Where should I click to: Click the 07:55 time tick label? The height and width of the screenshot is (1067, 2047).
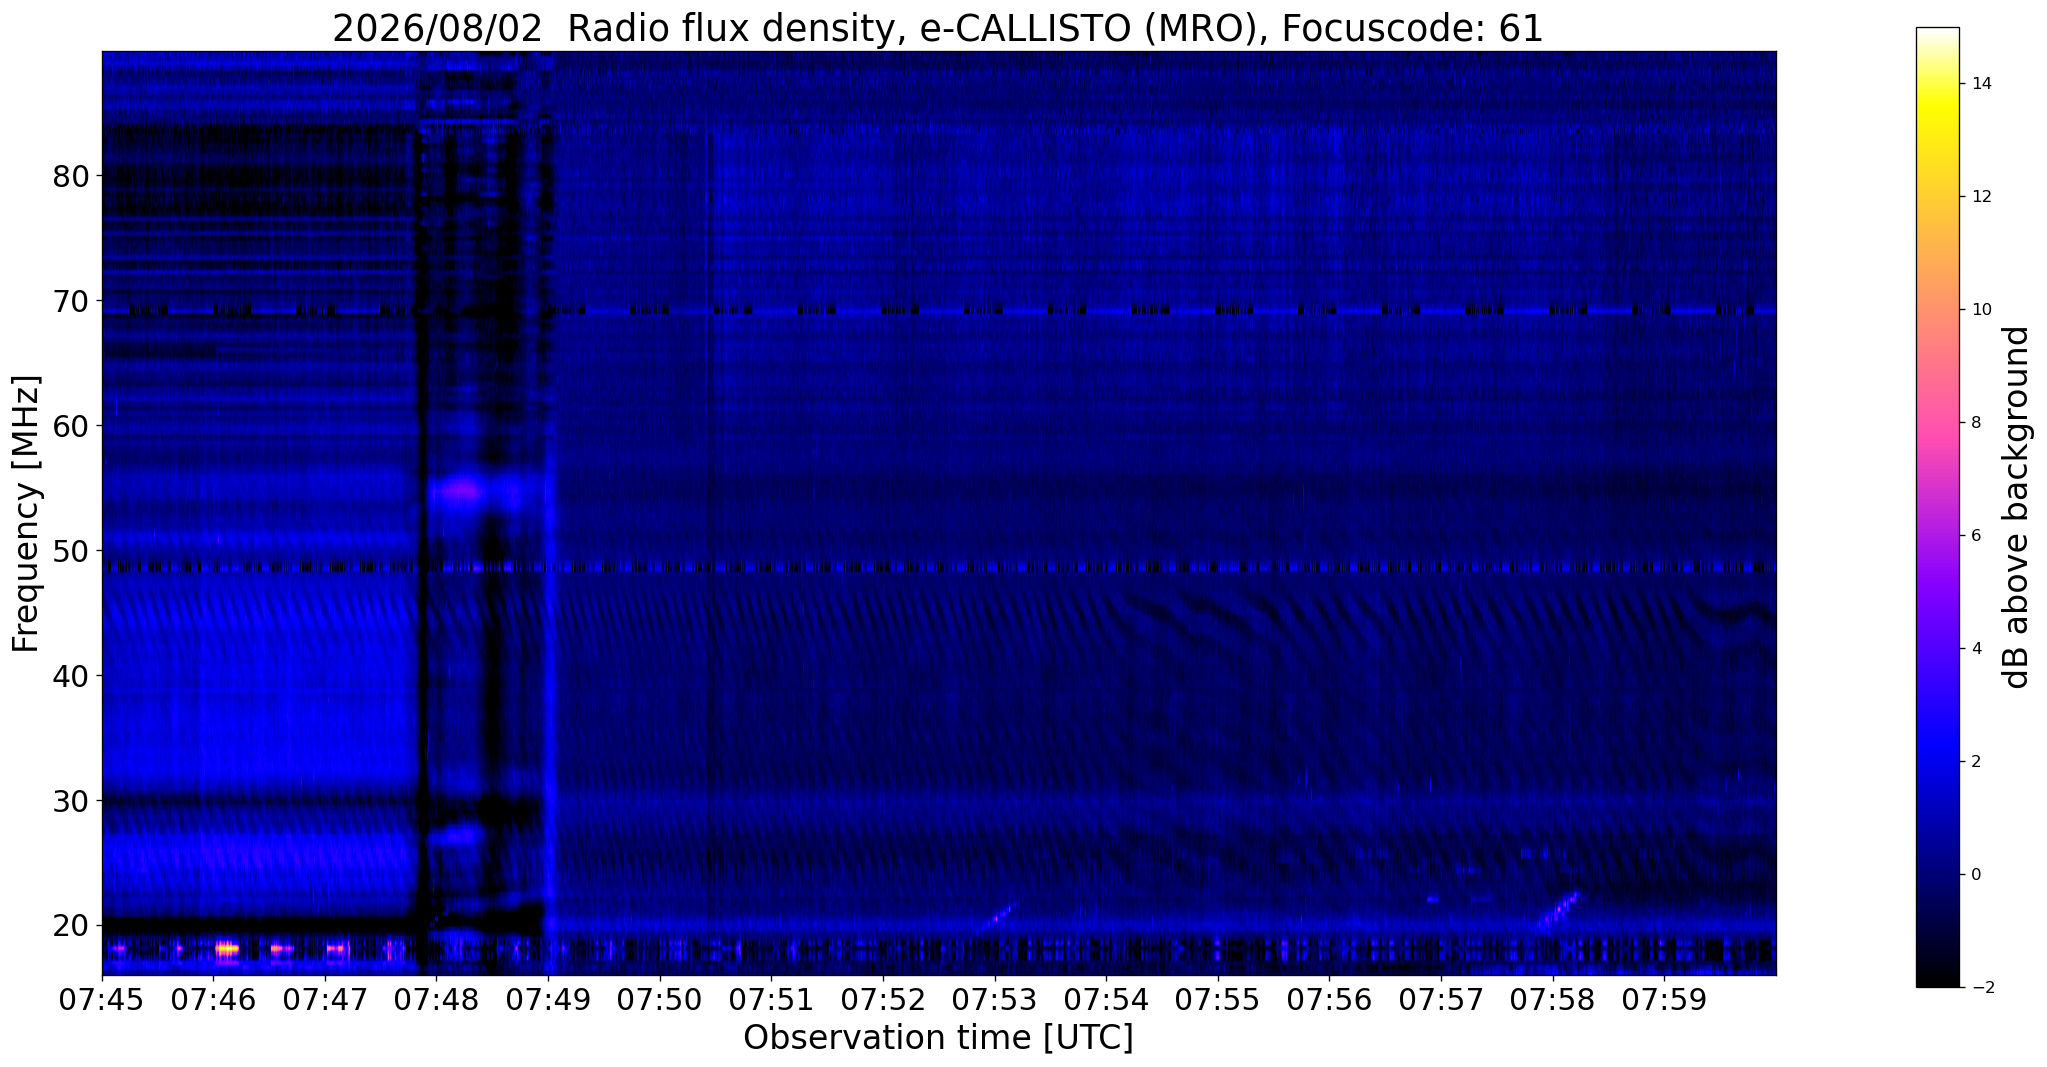coord(1218,1000)
